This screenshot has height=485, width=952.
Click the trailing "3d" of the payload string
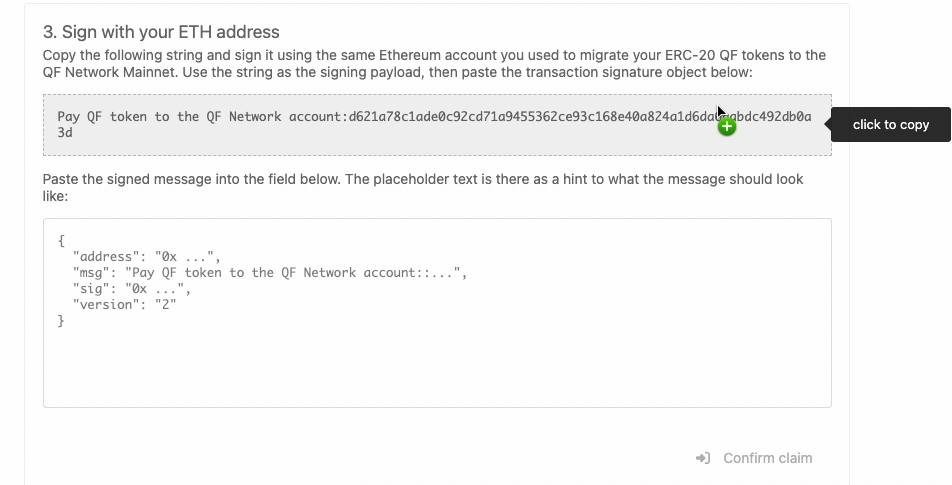[65, 133]
